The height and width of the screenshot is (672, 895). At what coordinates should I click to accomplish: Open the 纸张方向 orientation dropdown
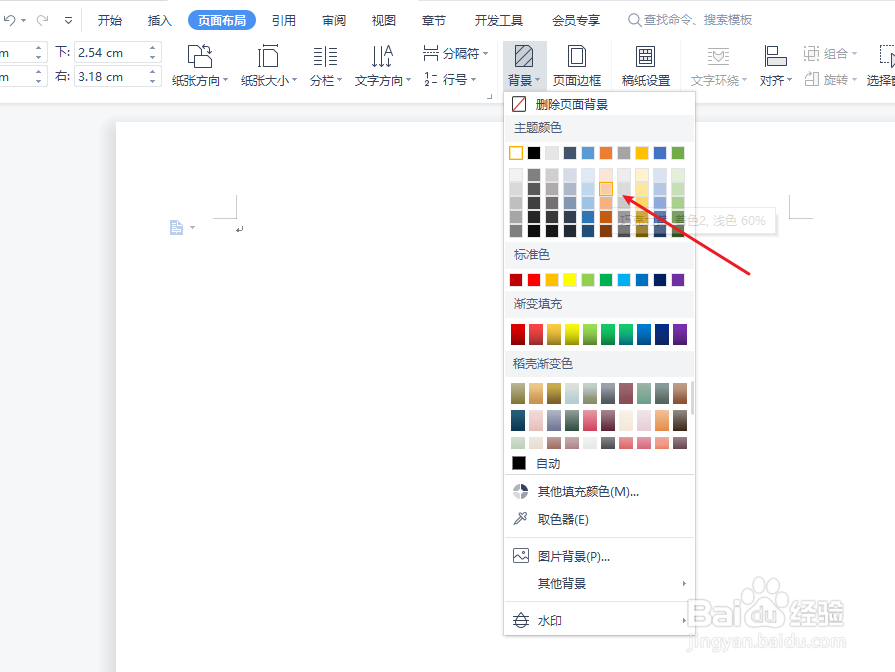[200, 66]
